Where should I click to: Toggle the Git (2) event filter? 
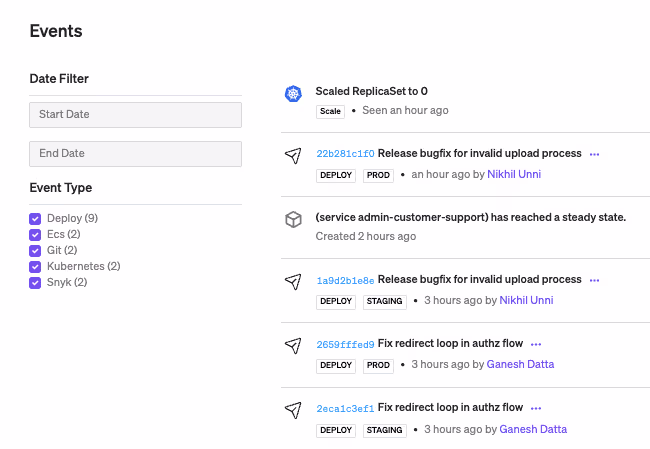(x=35, y=250)
